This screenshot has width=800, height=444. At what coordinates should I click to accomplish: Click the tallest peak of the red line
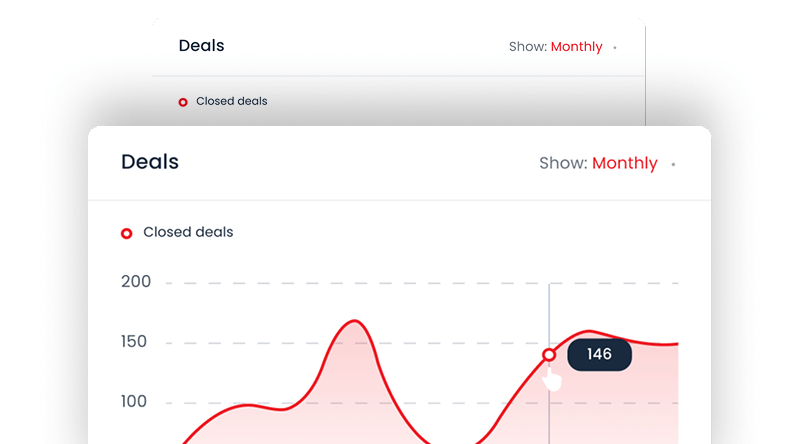pyautogui.click(x=355, y=321)
